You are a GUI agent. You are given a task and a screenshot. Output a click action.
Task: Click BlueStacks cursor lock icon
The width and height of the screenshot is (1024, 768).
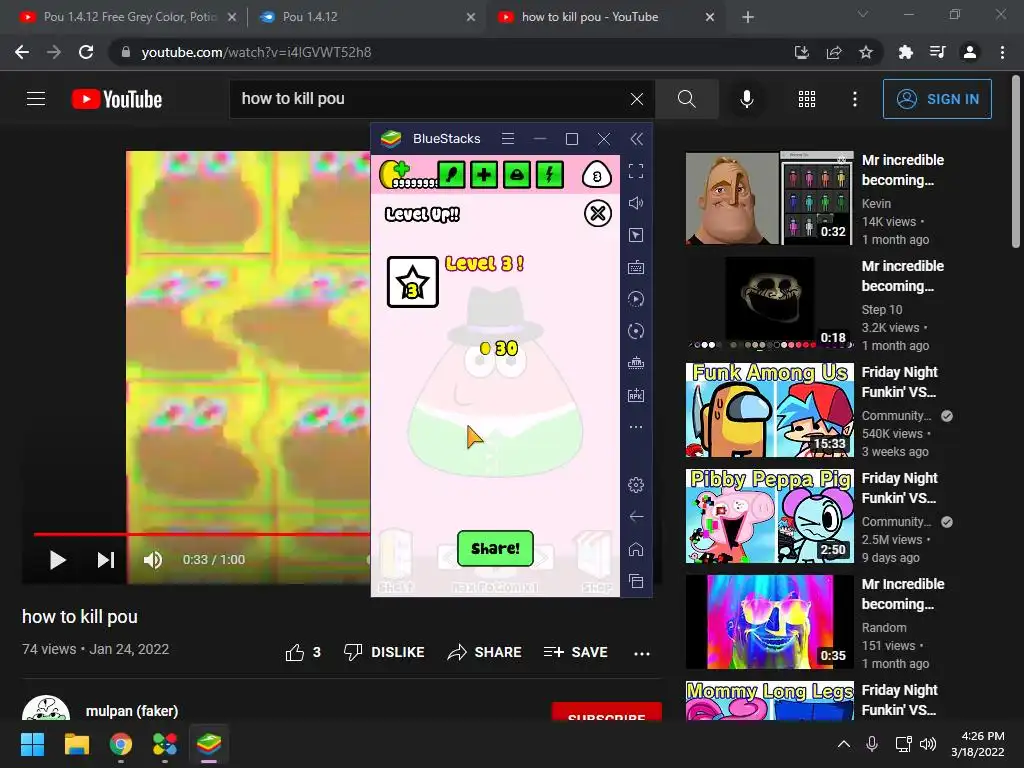click(x=636, y=235)
